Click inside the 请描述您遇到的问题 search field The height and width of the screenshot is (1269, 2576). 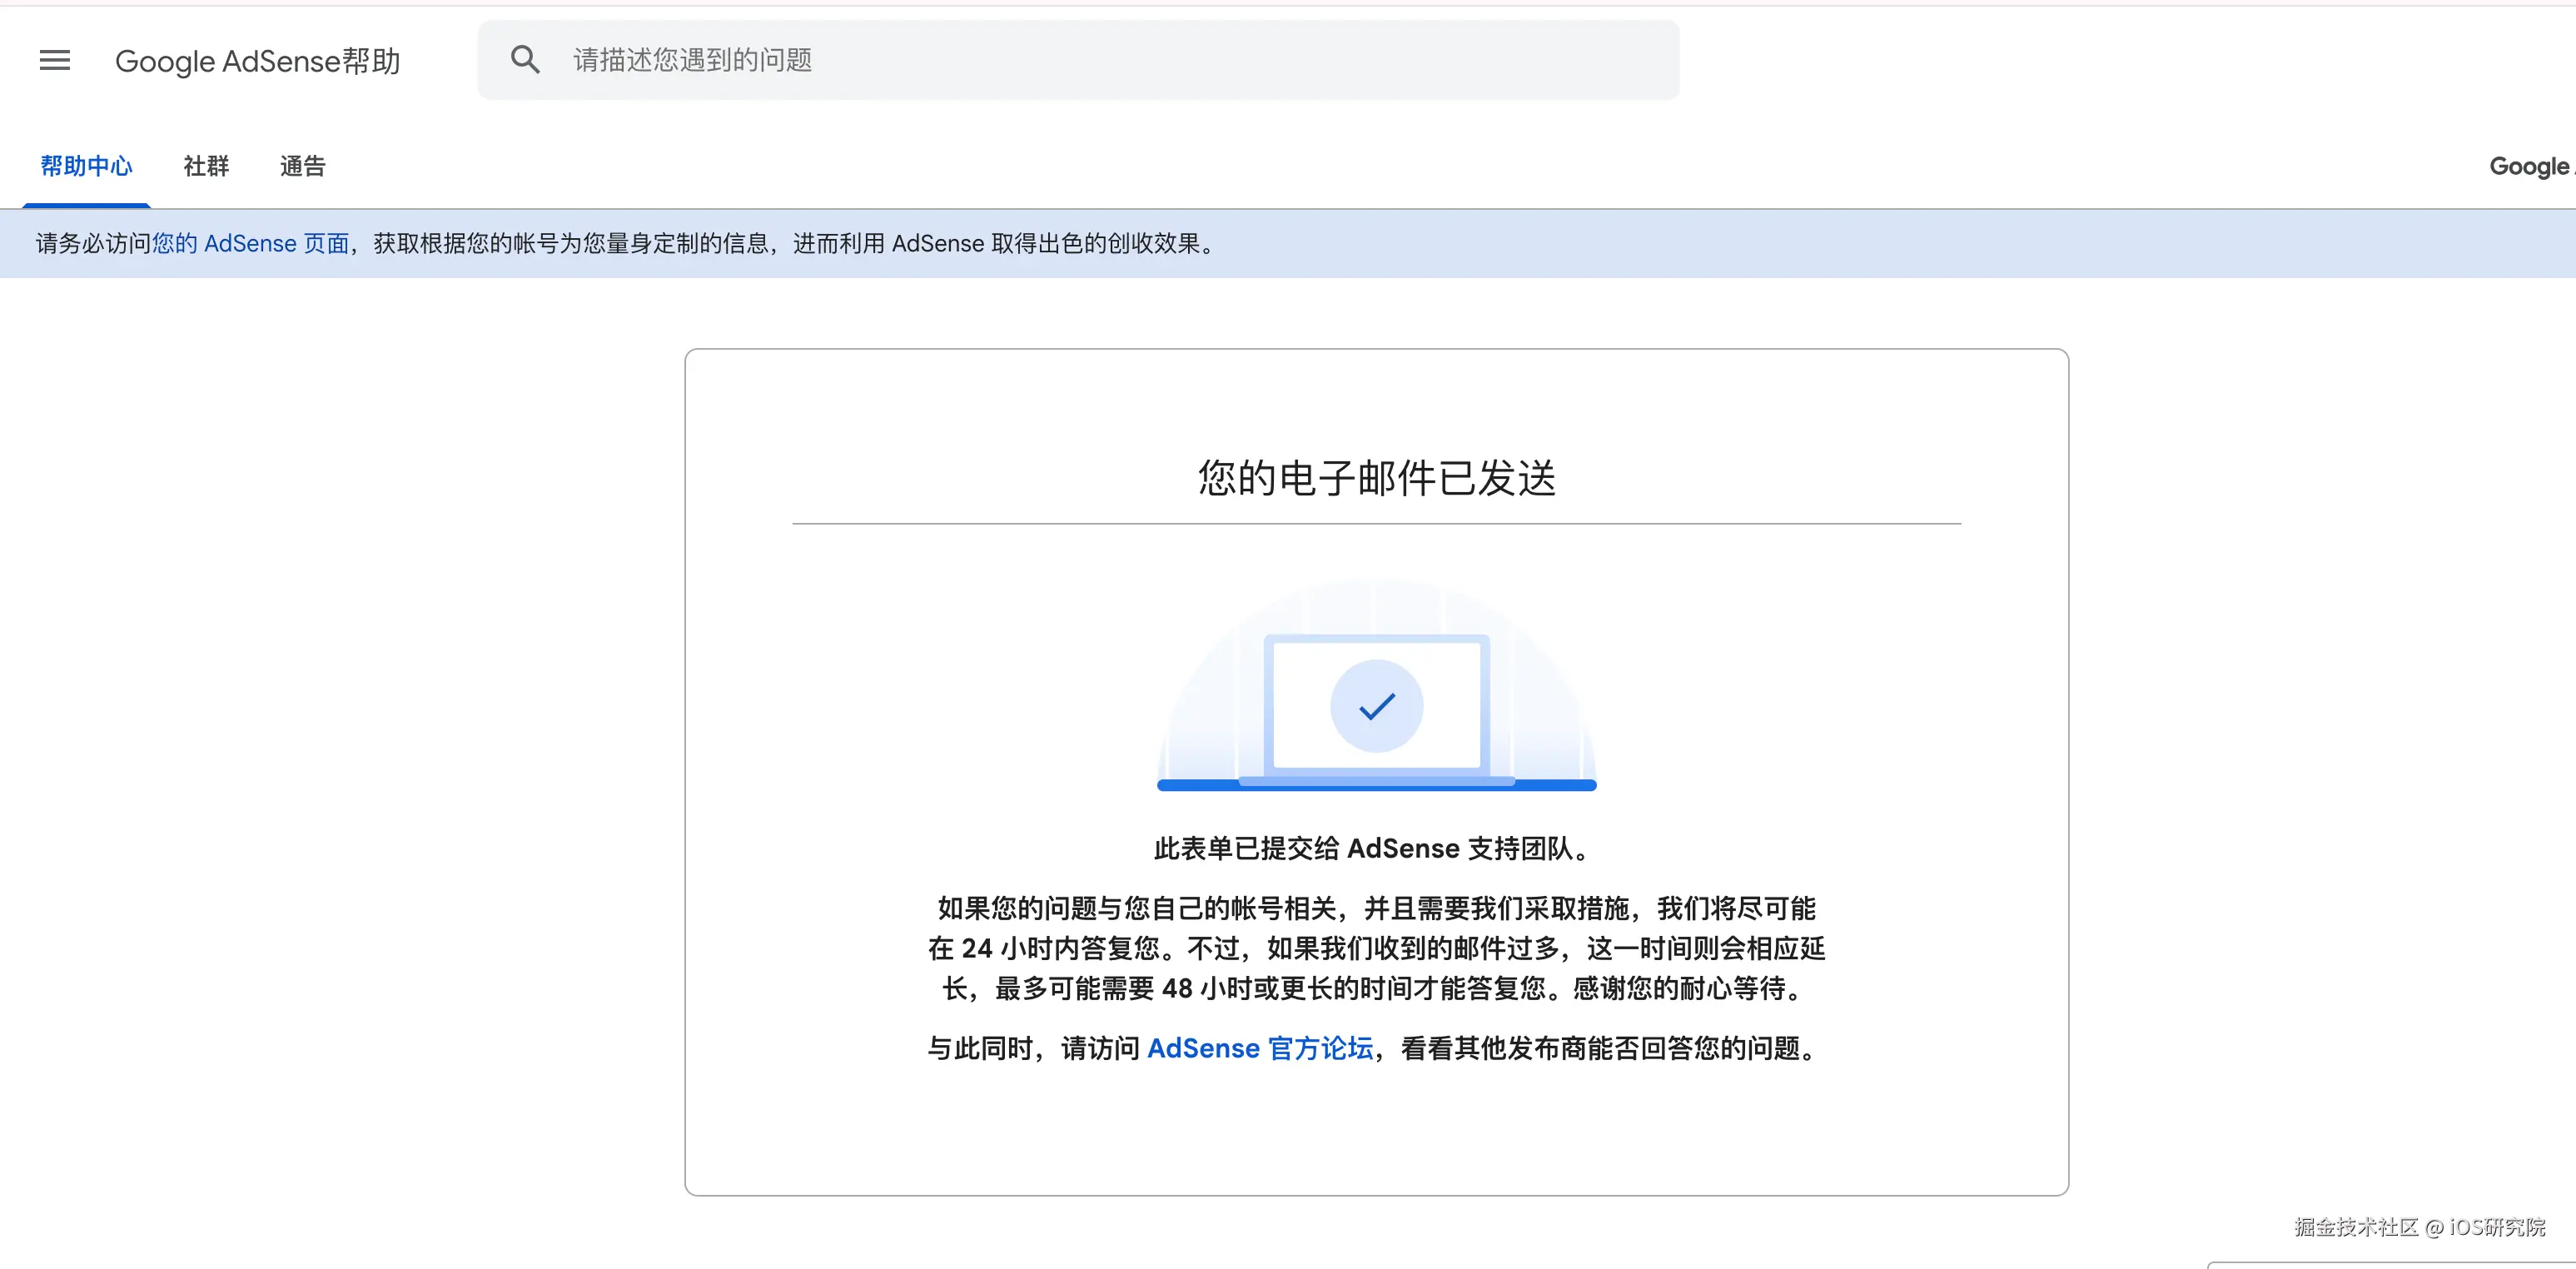[x=1000, y=59]
